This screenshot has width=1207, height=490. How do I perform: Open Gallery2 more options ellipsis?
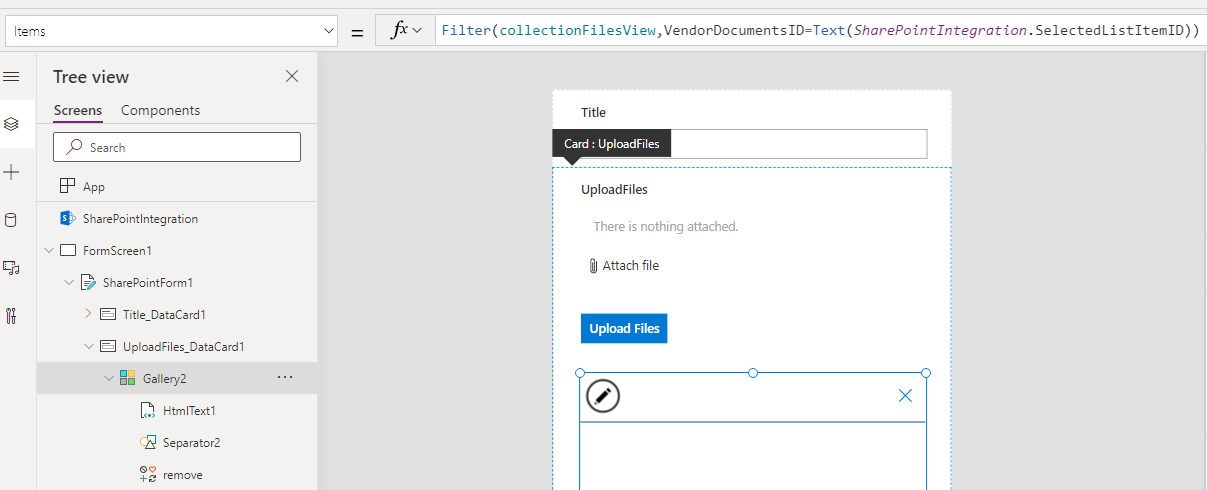tap(285, 377)
